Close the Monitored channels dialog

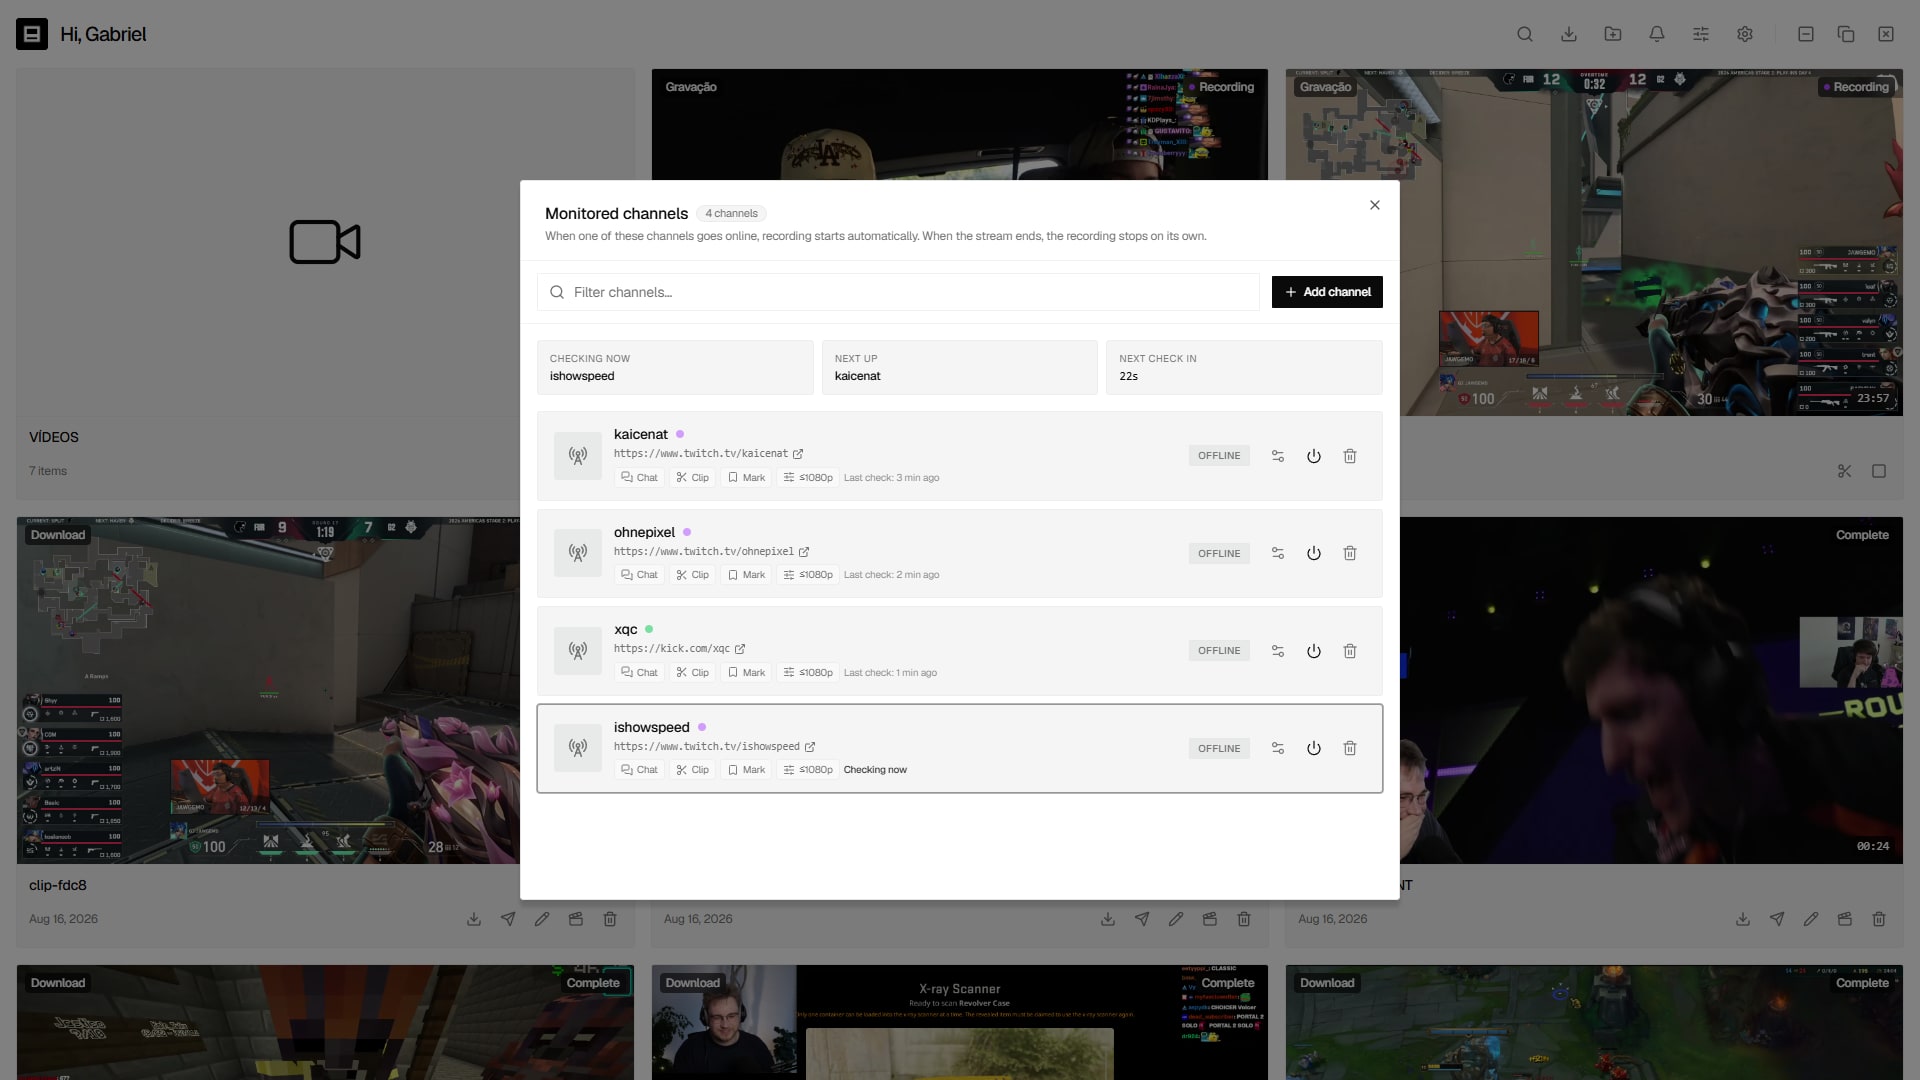1375,205
